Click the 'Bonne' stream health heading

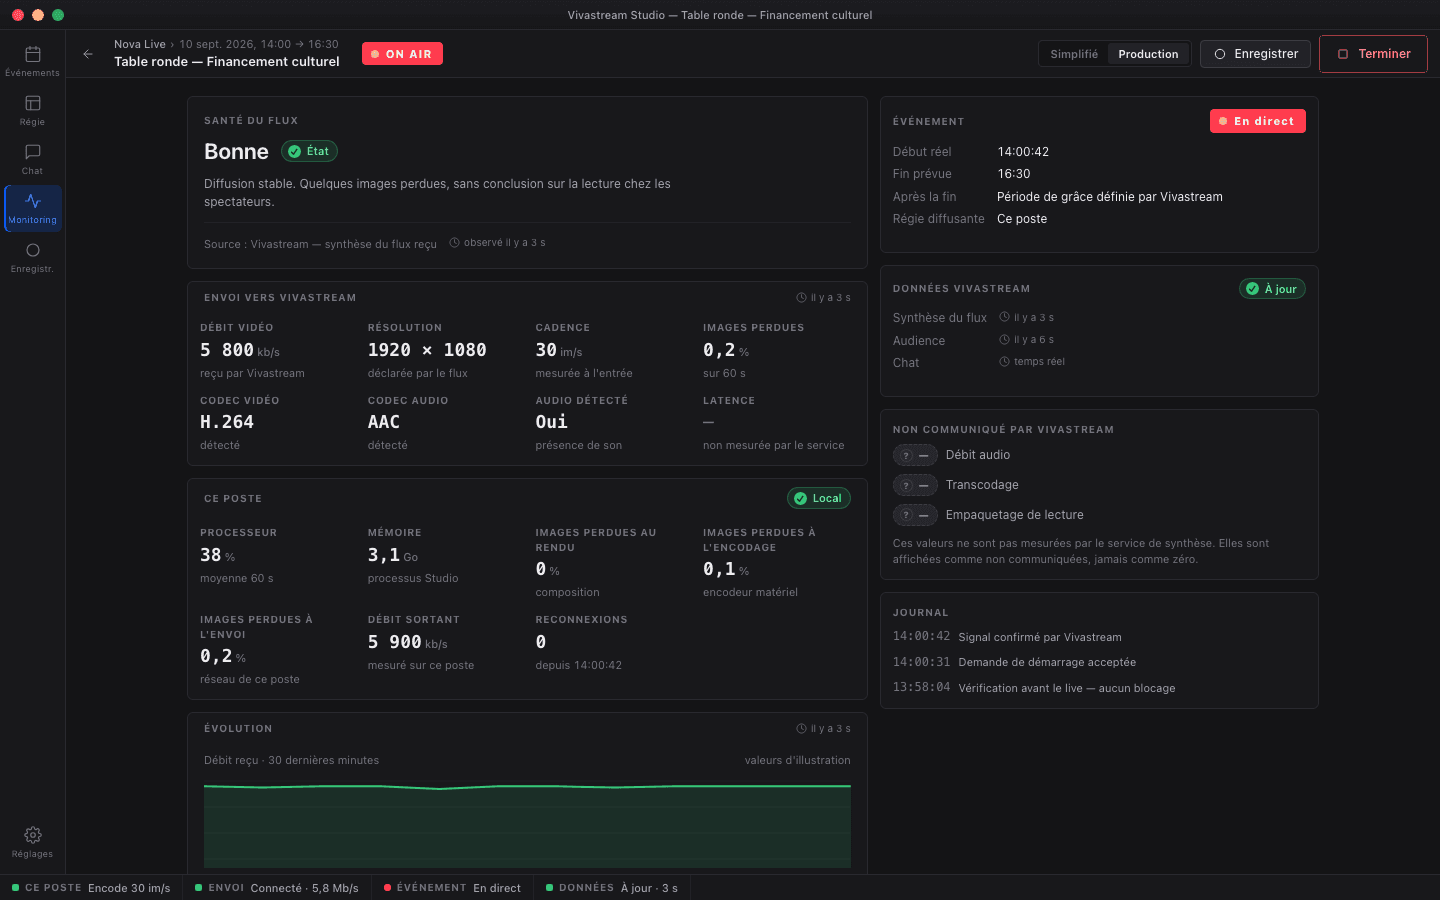[236, 151]
